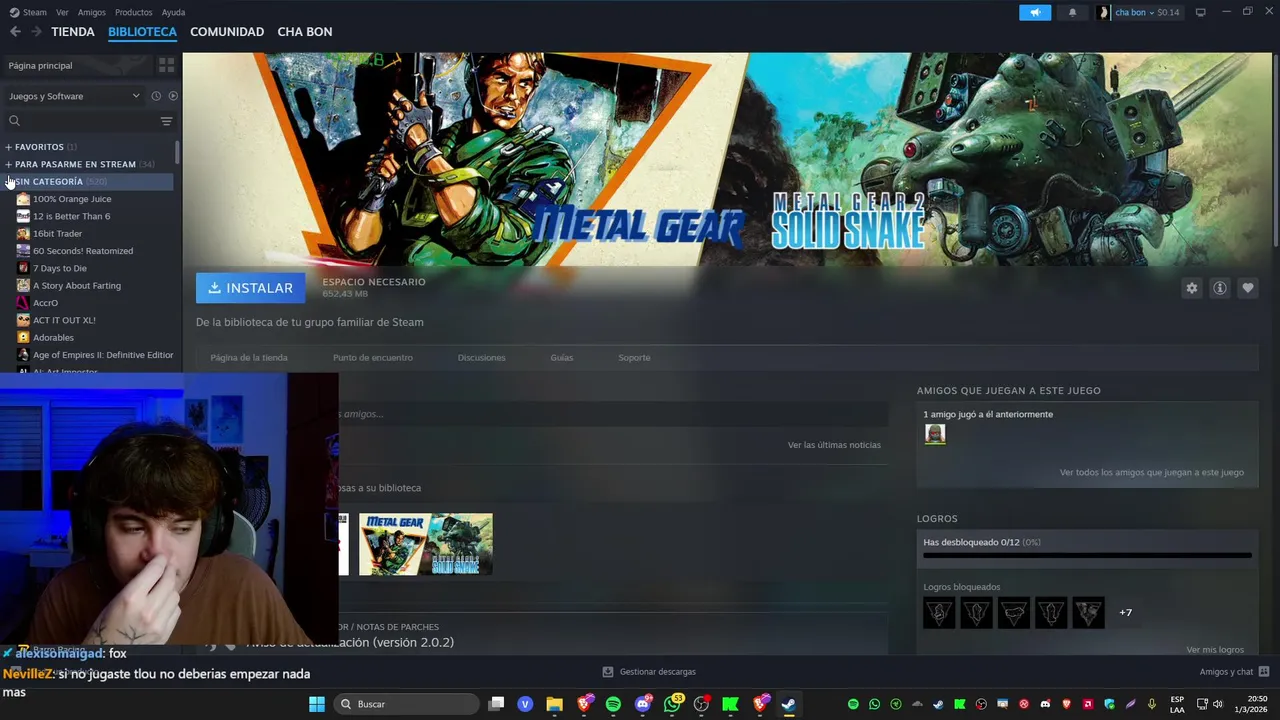Image resolution: width=1280 pixels, height=720 pixels.
Task: Open Spotify from the taskbar
Action: coord(613,704)
